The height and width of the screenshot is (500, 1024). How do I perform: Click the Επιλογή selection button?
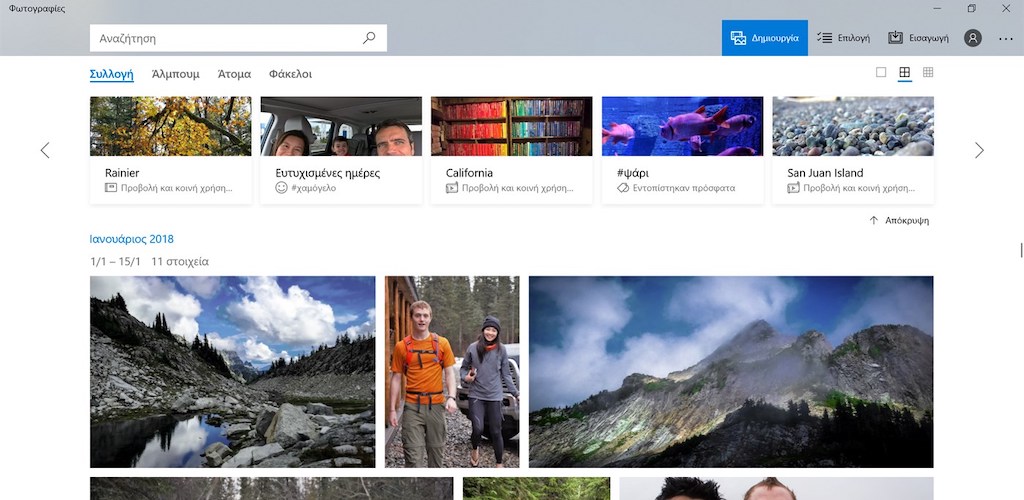coord(843,38)
